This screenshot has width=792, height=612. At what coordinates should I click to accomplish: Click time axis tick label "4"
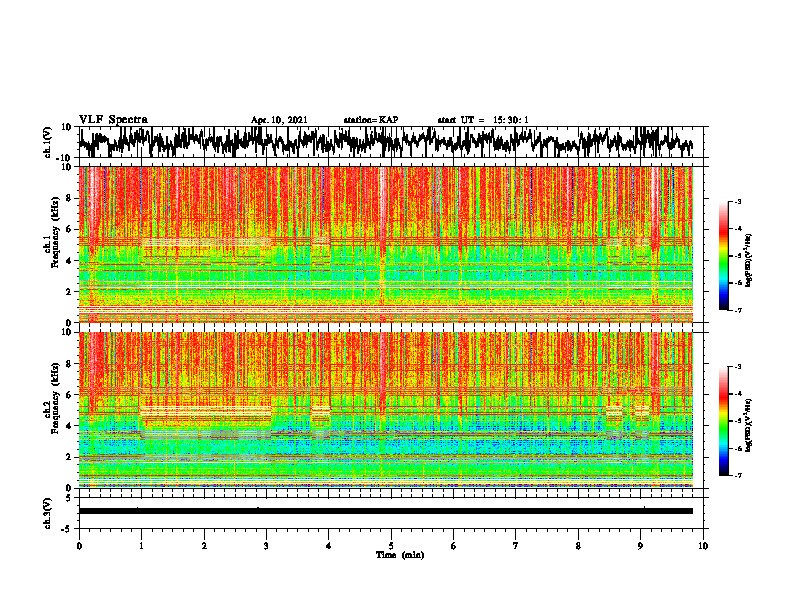pyautogui.click(x=329, y=546)
